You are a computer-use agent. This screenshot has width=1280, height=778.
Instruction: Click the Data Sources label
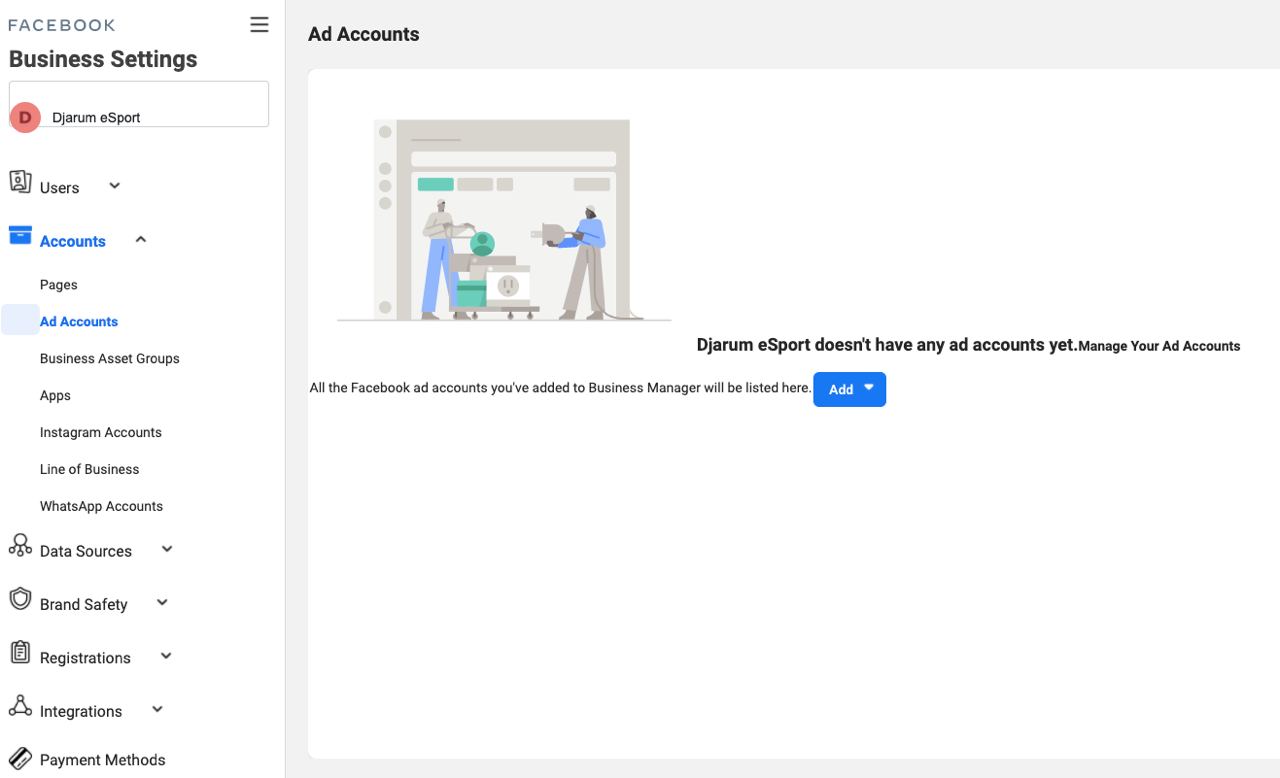tap(86, 552)
